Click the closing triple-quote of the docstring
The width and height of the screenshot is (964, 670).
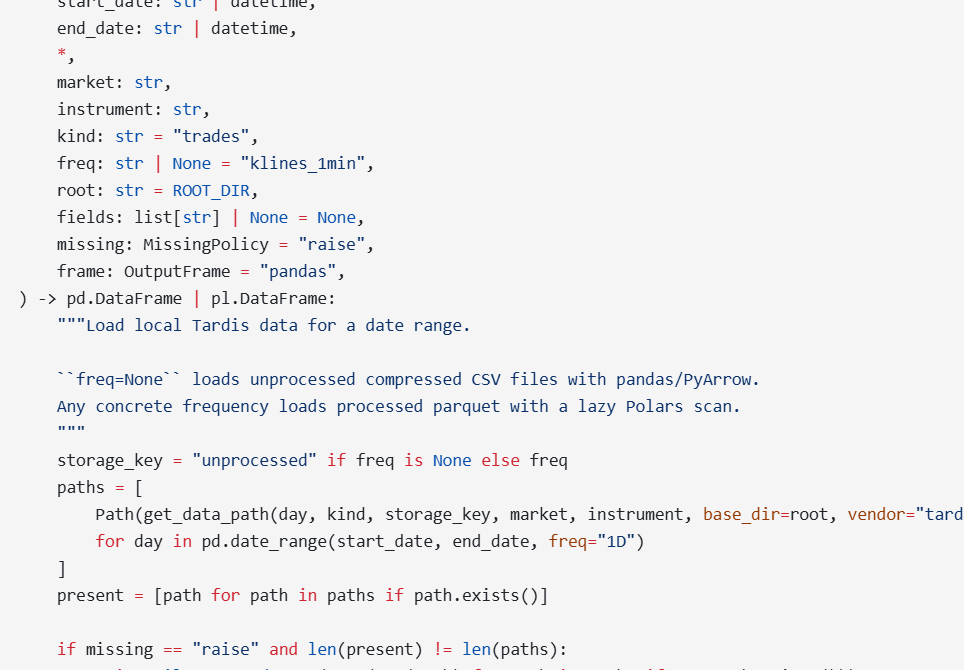coord(71,429)
